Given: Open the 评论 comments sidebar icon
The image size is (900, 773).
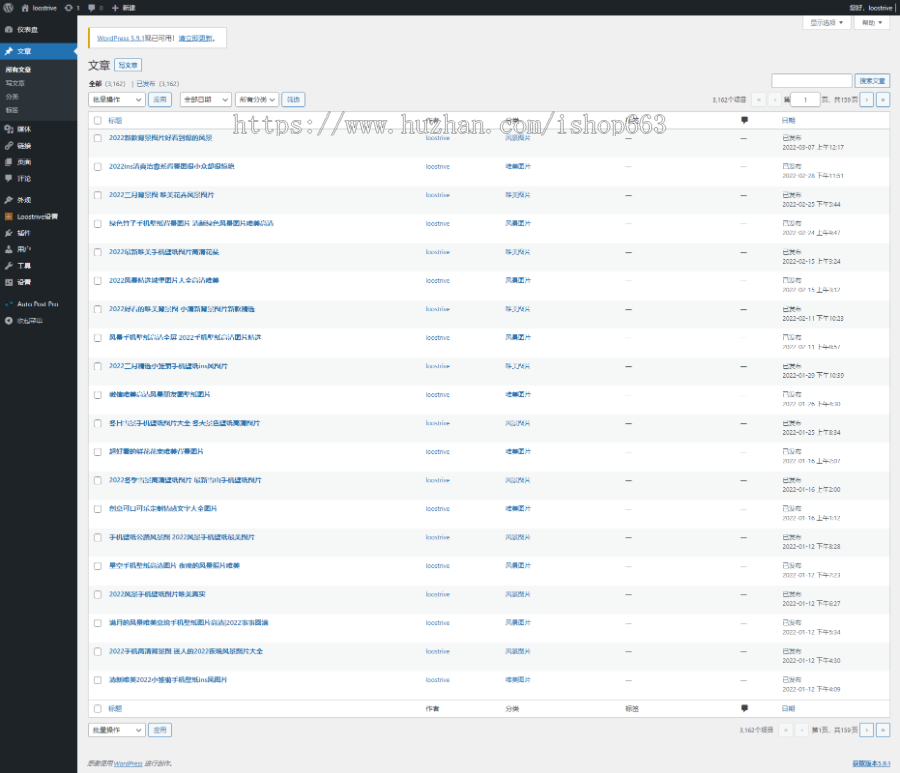Looking at the screenshot, I should [9, 178].
